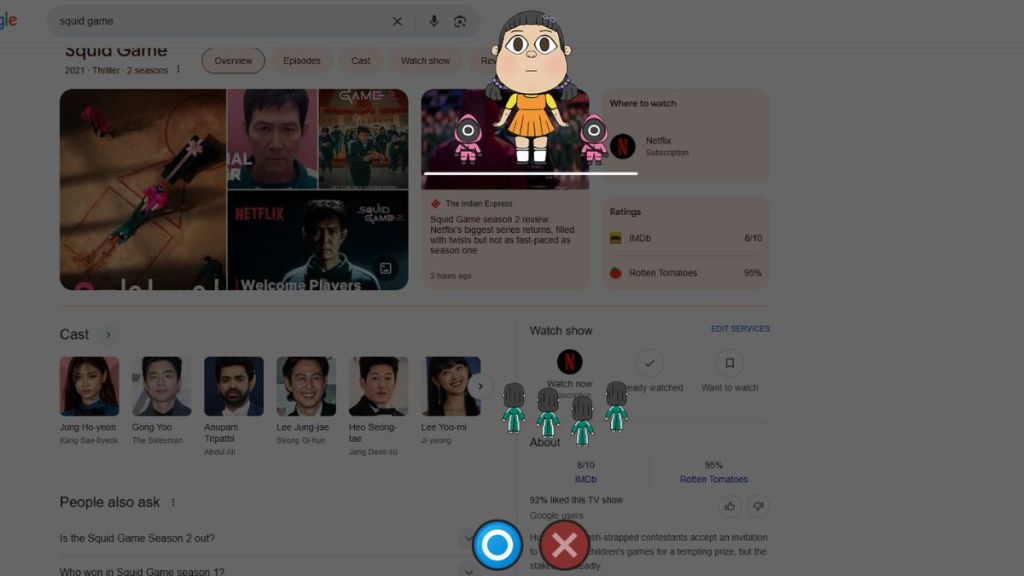The width and height of the screenshot is (1024, 576).
Task: Click the EDIT SERVICES link
Action: [x=740, y=329]
